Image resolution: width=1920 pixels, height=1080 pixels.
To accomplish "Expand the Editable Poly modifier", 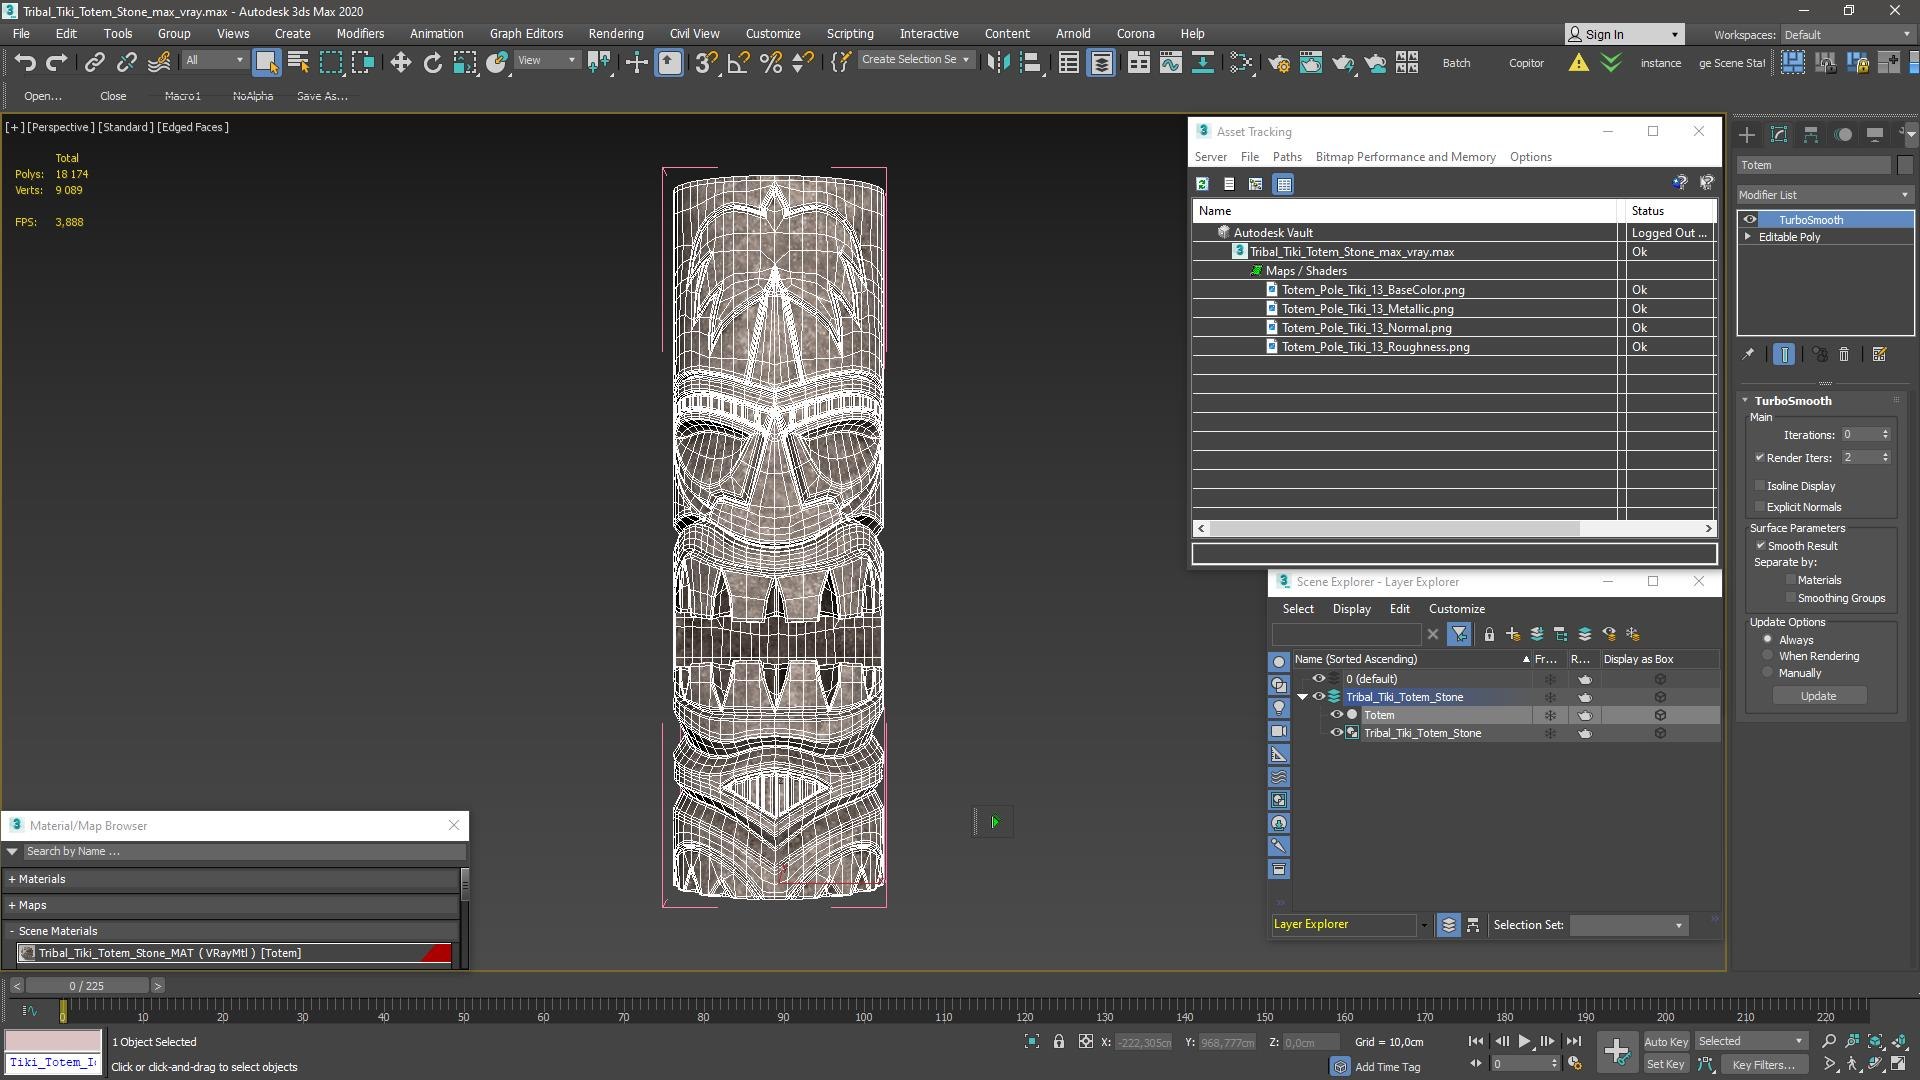I will [1748, 237].
